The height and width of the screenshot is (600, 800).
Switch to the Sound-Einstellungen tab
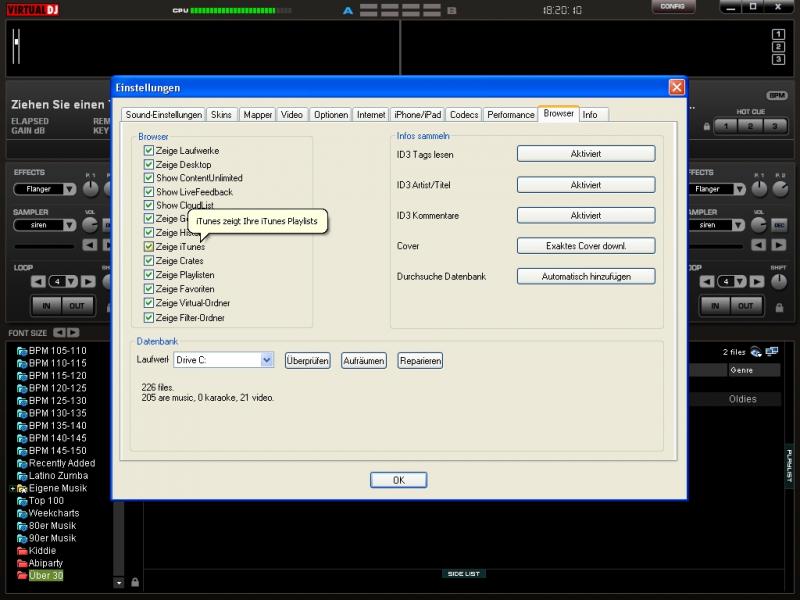164,115
